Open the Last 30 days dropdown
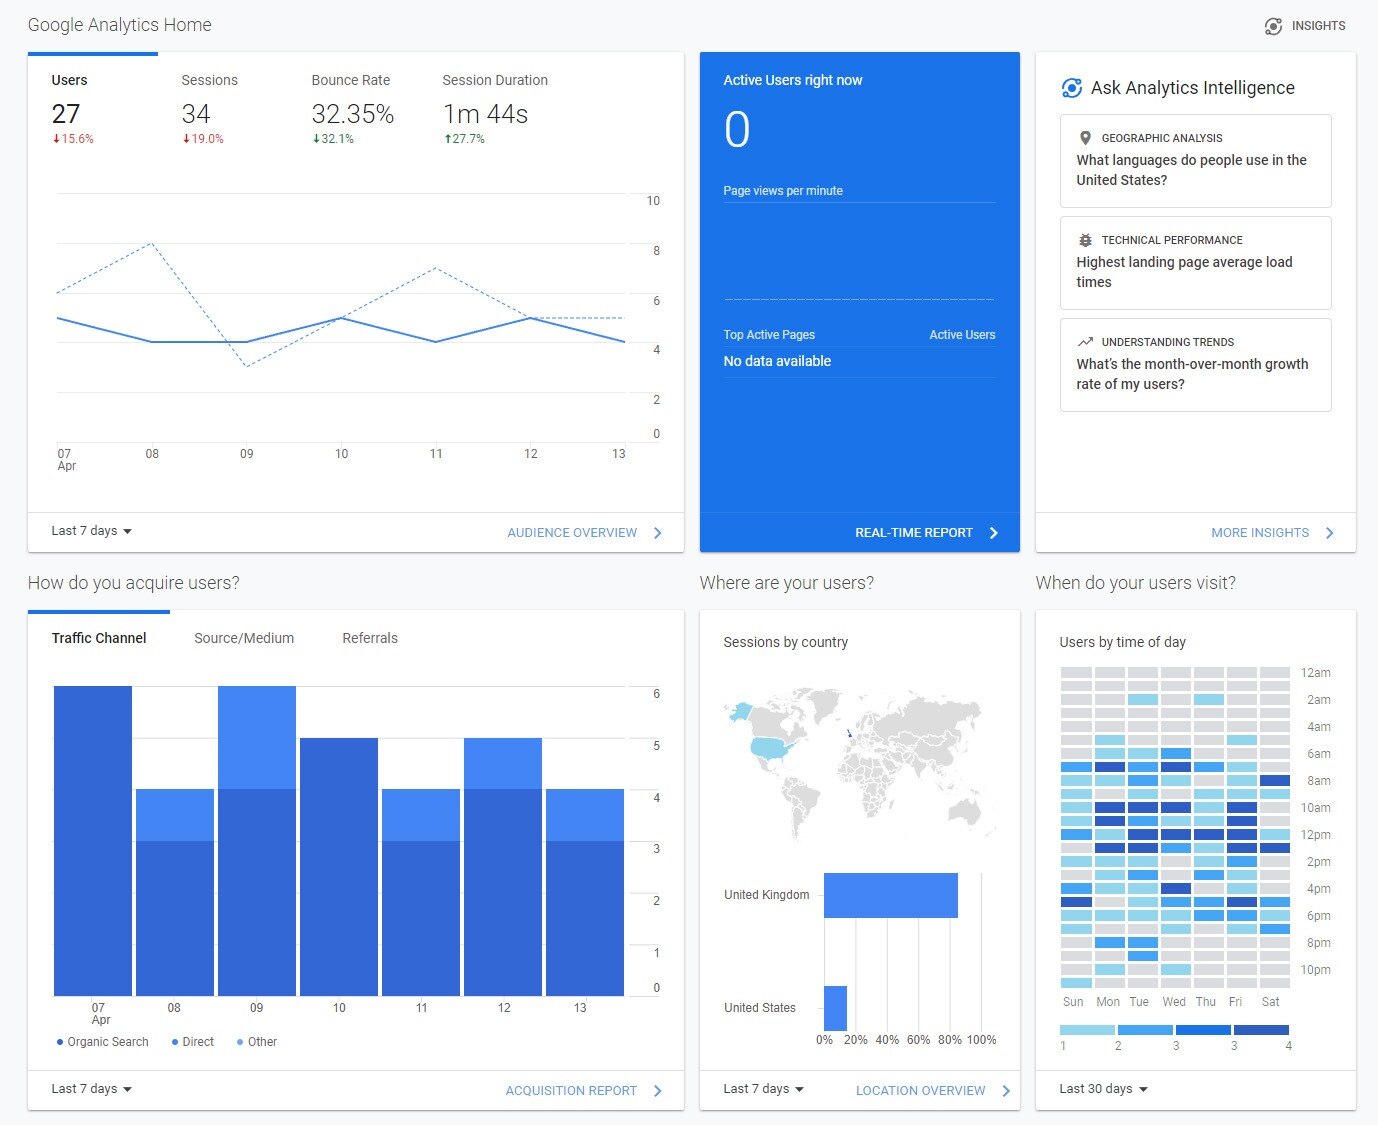 (x=1103, y=1089)
